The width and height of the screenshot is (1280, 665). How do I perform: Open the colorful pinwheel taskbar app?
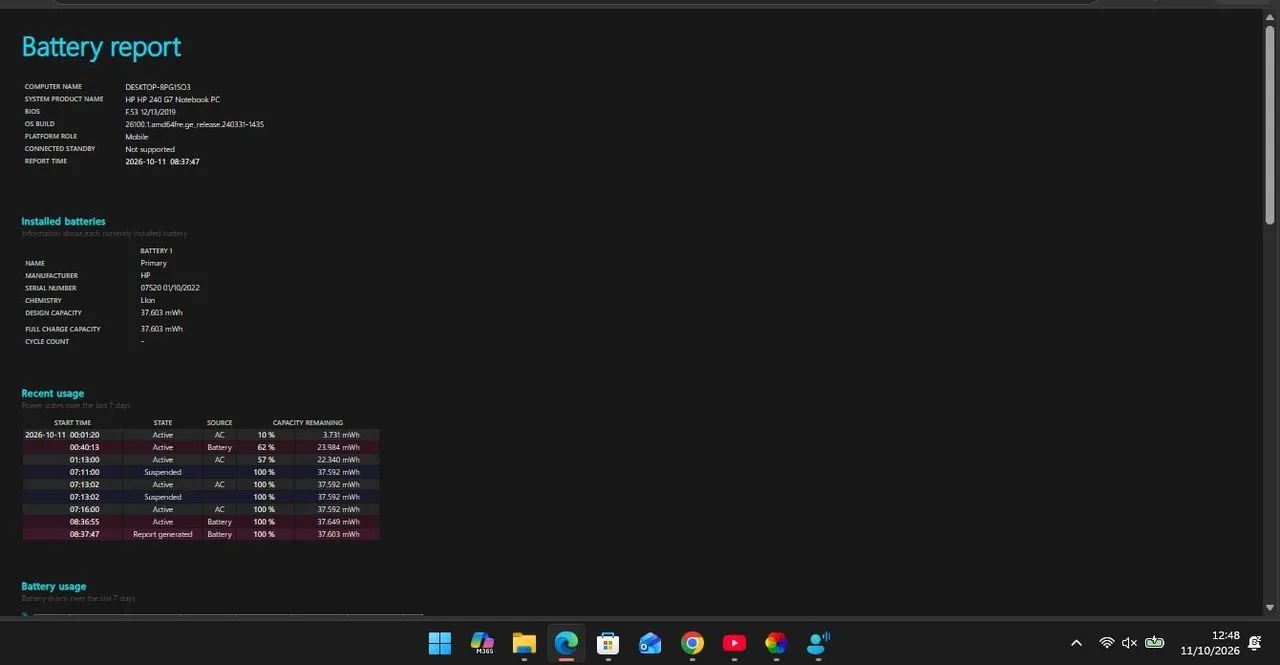point(776,643)
